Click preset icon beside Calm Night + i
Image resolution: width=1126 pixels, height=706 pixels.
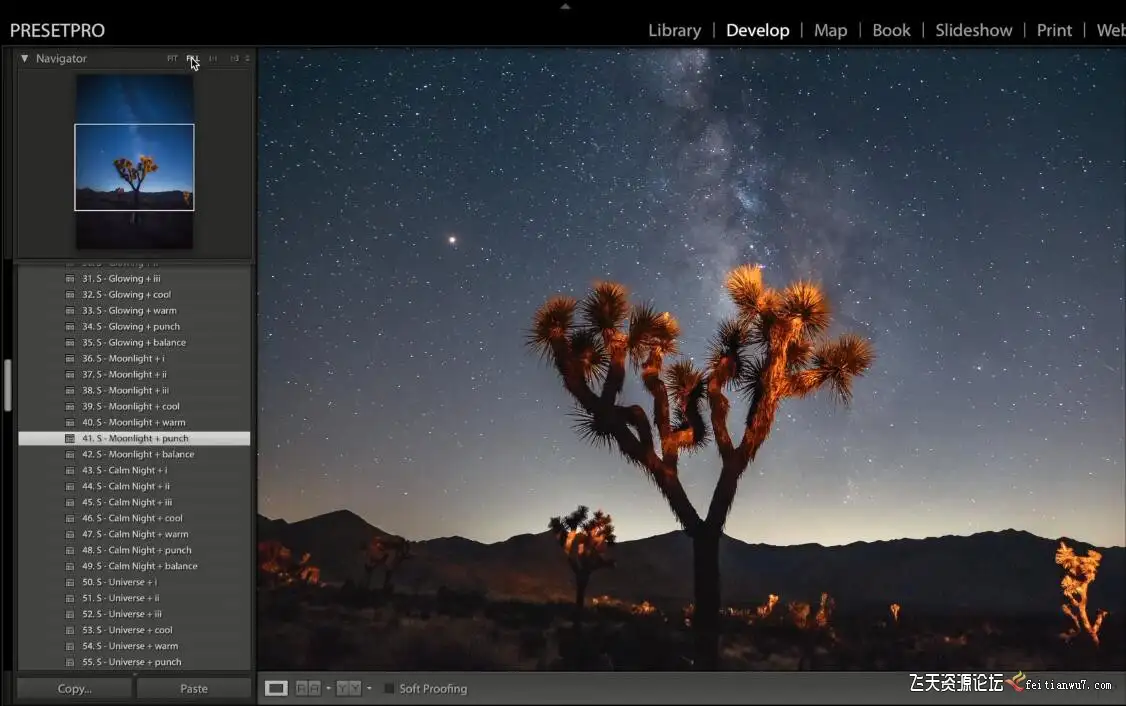[70, 470]
